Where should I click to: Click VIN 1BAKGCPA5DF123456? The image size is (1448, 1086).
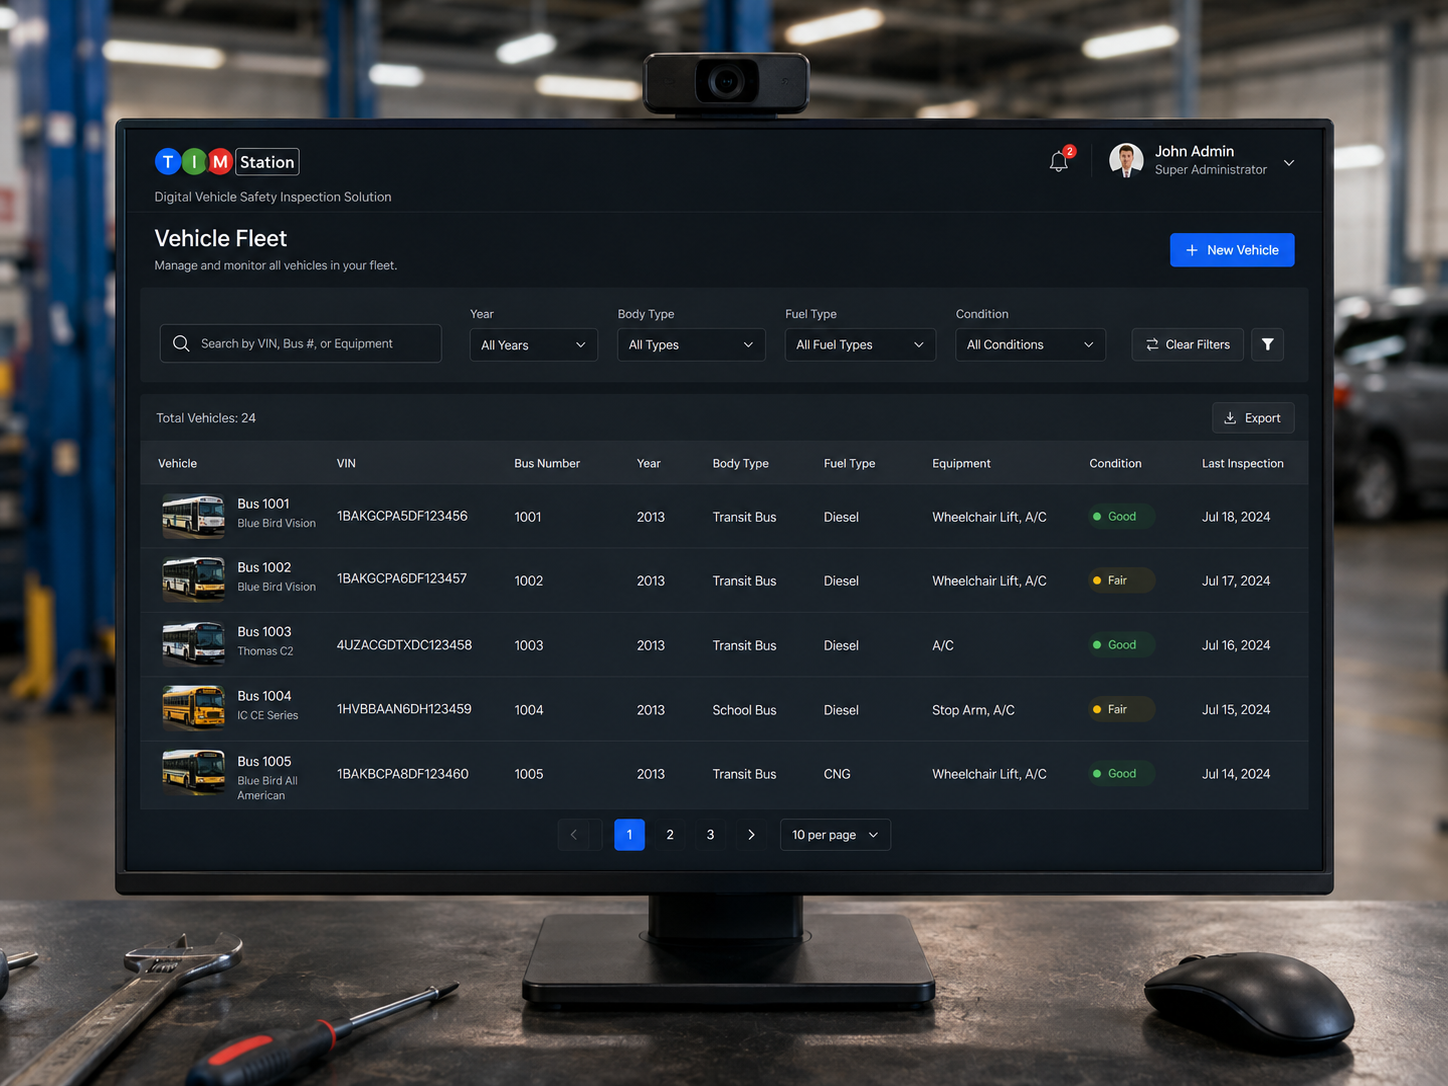[x=402, y=516]
